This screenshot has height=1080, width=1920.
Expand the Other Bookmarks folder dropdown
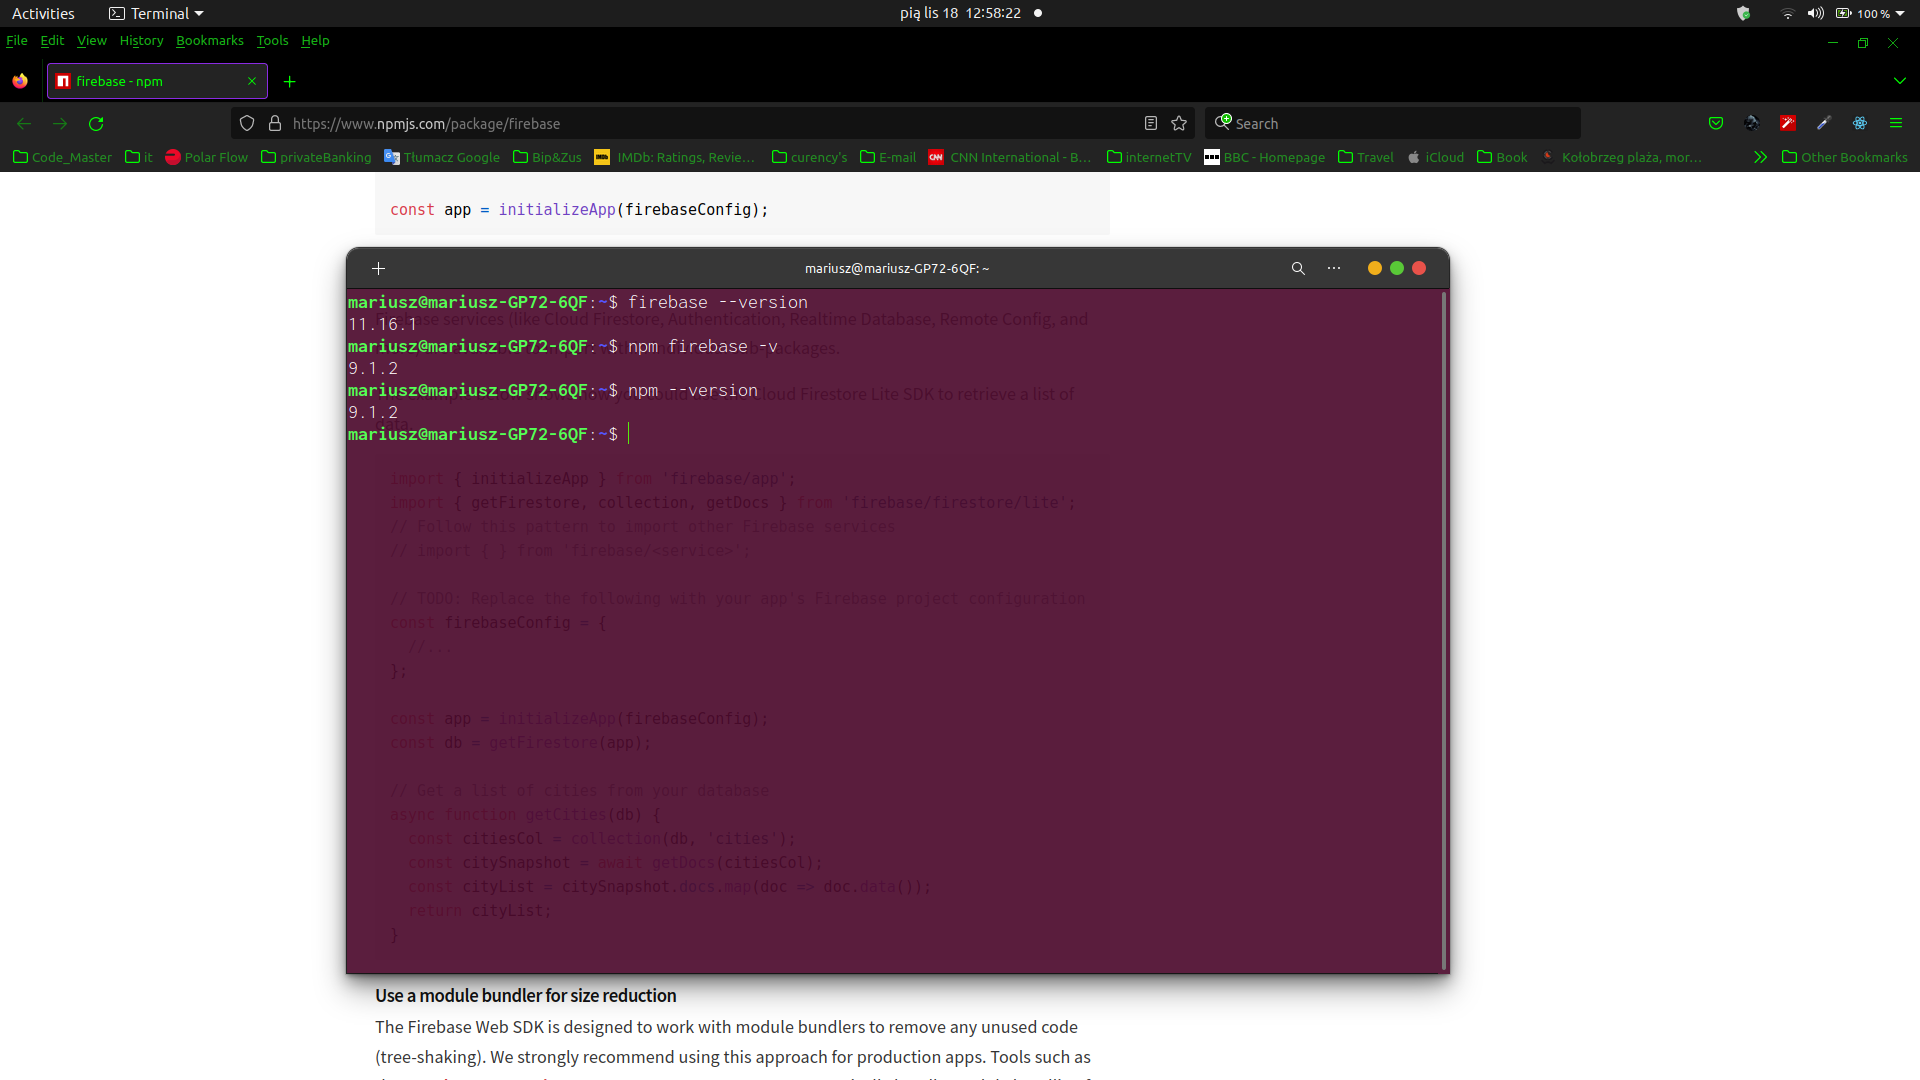[1846, 157]
